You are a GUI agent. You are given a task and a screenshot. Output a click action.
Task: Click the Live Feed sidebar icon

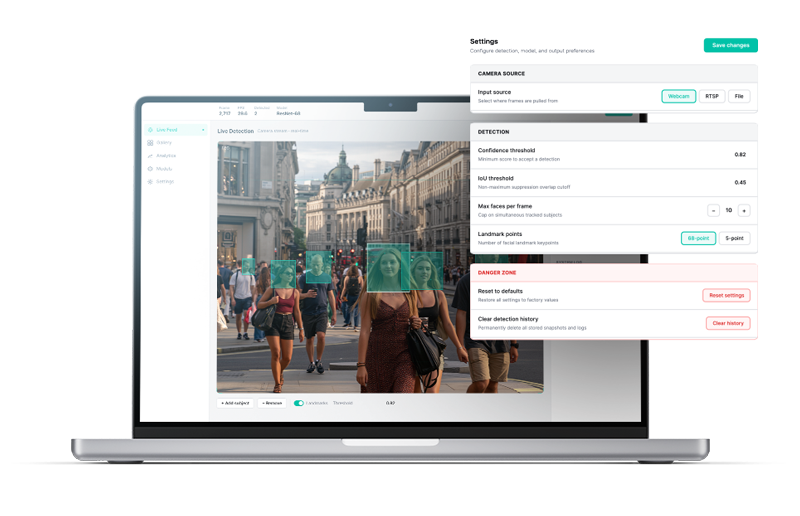150,130
